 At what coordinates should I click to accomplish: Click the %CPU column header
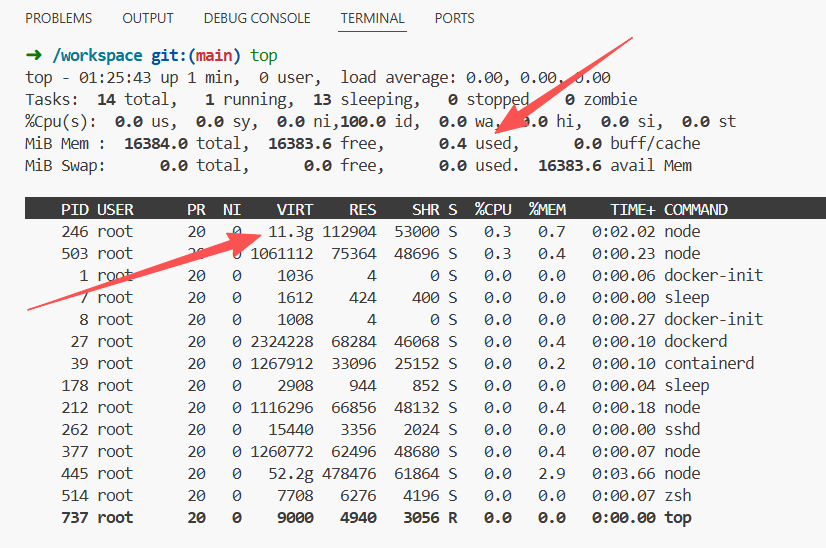coord(495,210)
